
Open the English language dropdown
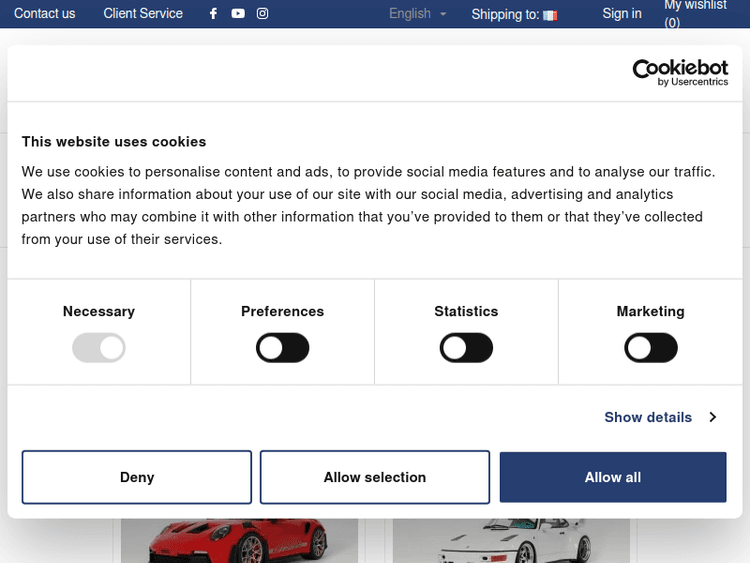(418, 14)
